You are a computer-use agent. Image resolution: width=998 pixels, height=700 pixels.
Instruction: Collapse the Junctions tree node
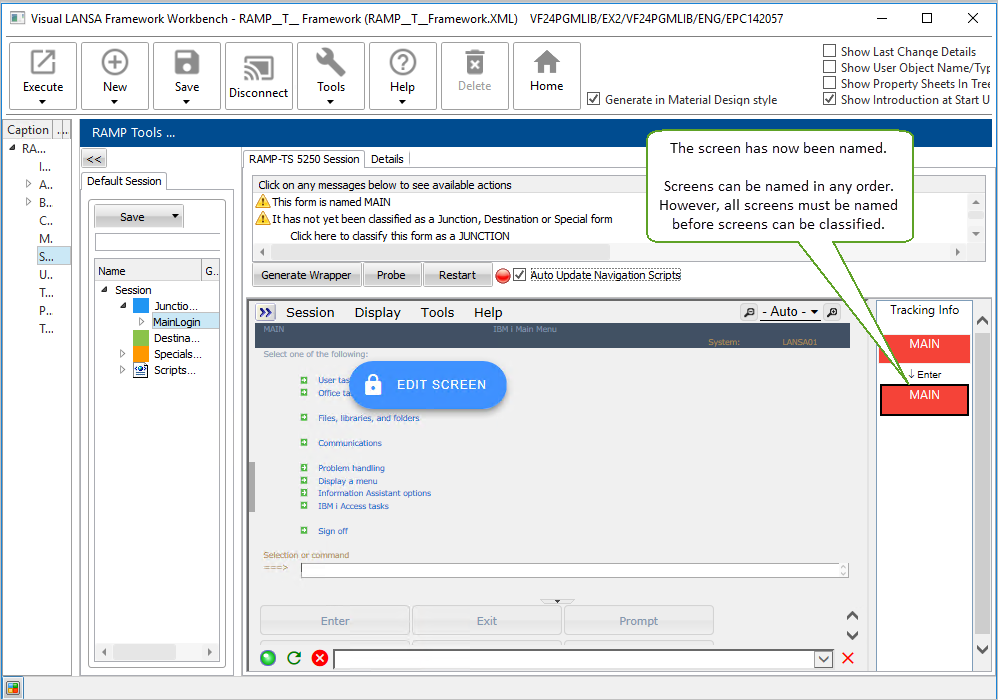coord(123,305)
